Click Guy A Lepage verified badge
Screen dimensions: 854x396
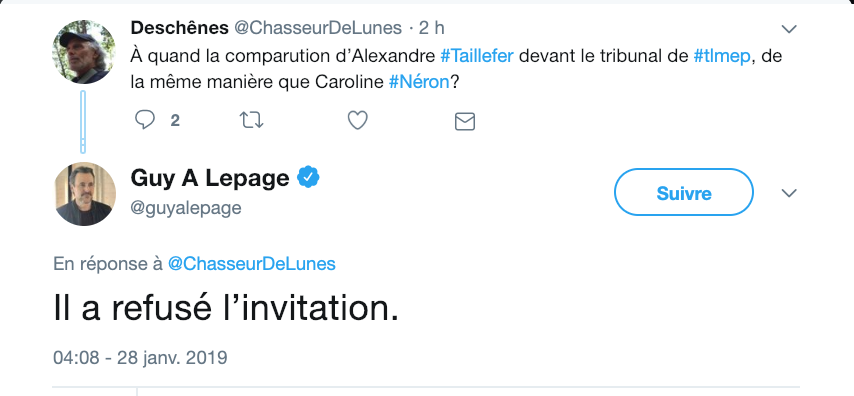[308, 178]
